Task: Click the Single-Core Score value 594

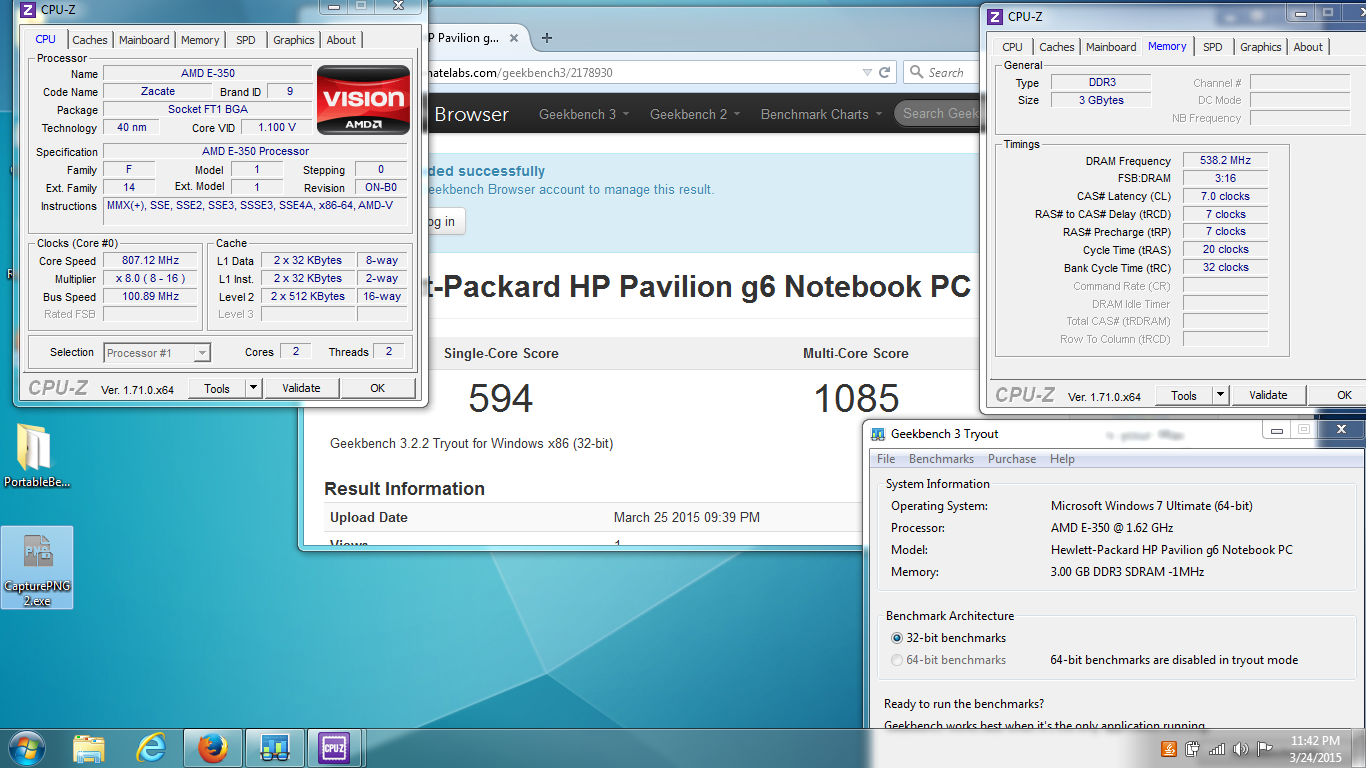Action: [x=501, y=399]
